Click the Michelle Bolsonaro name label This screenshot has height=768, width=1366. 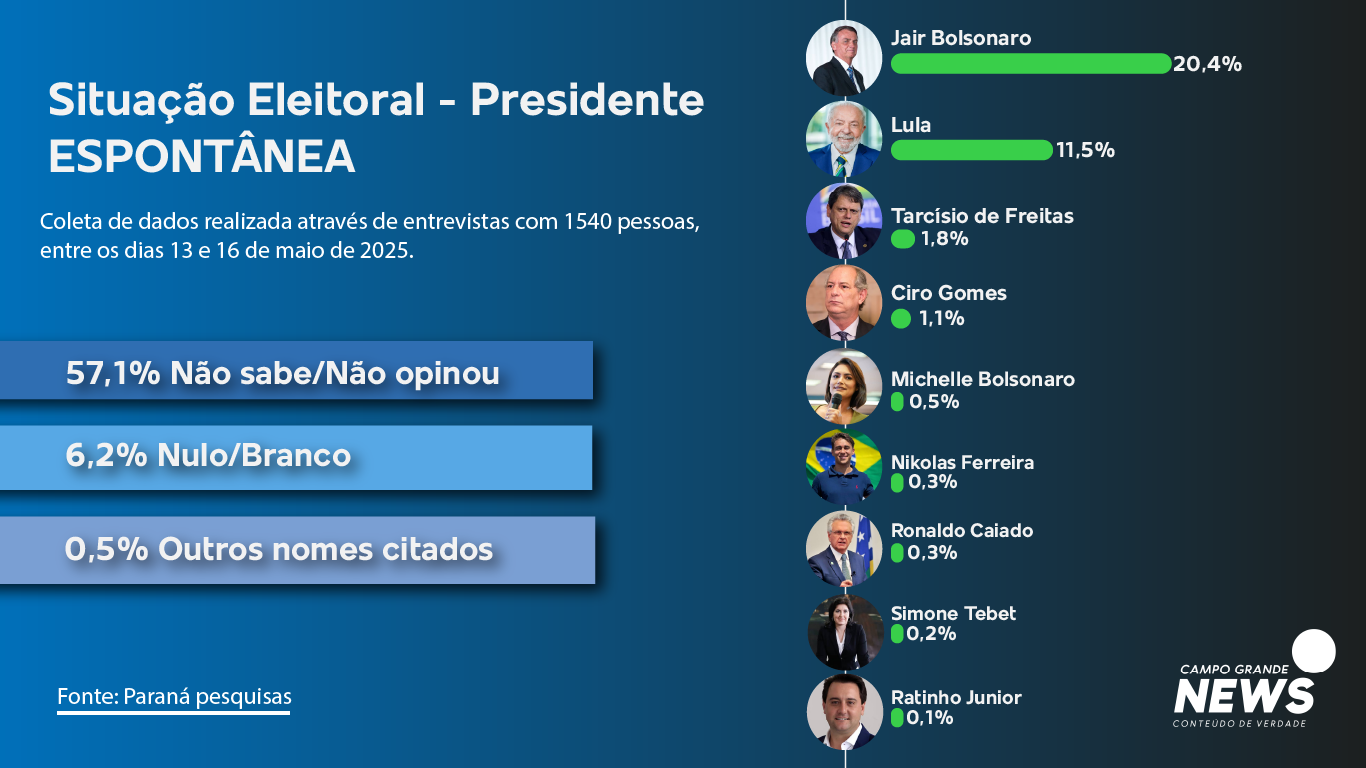(983, 379)
